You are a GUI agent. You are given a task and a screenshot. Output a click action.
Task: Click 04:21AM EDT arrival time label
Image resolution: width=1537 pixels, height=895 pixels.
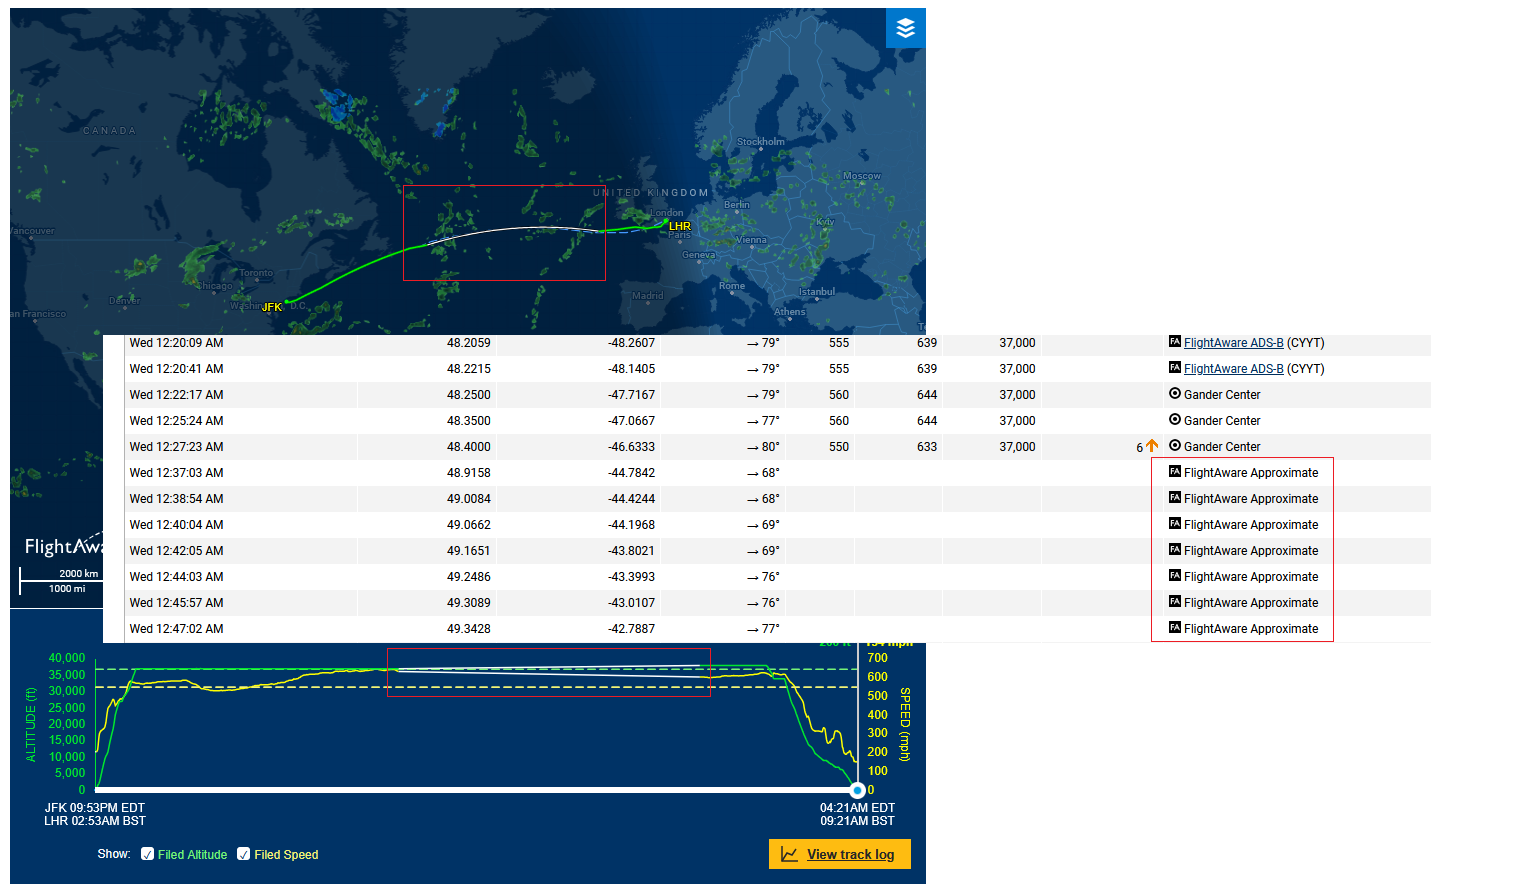(857, 808)
